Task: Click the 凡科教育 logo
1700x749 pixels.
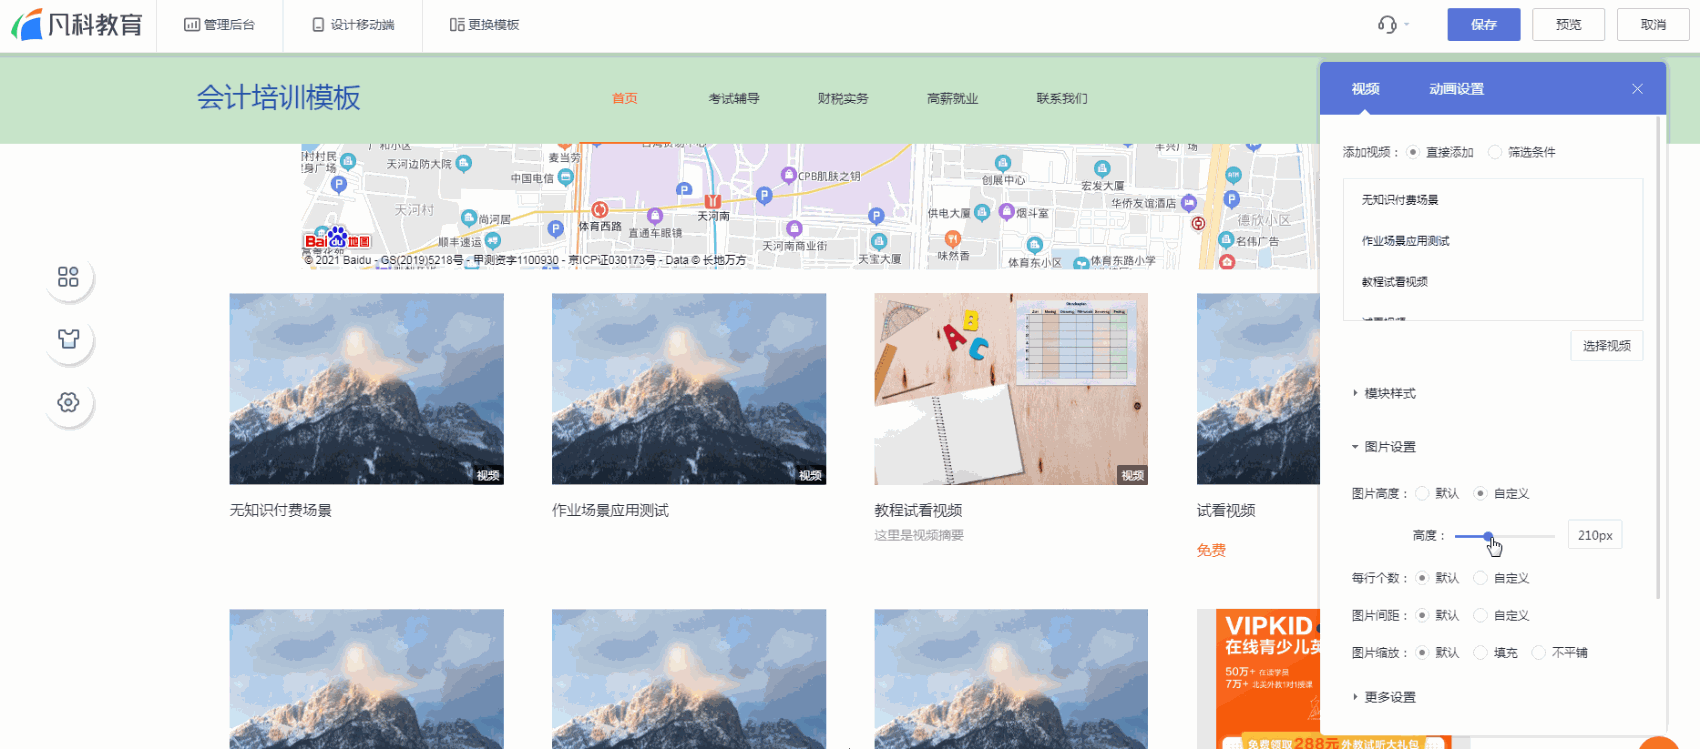Action: coord(77,24)
